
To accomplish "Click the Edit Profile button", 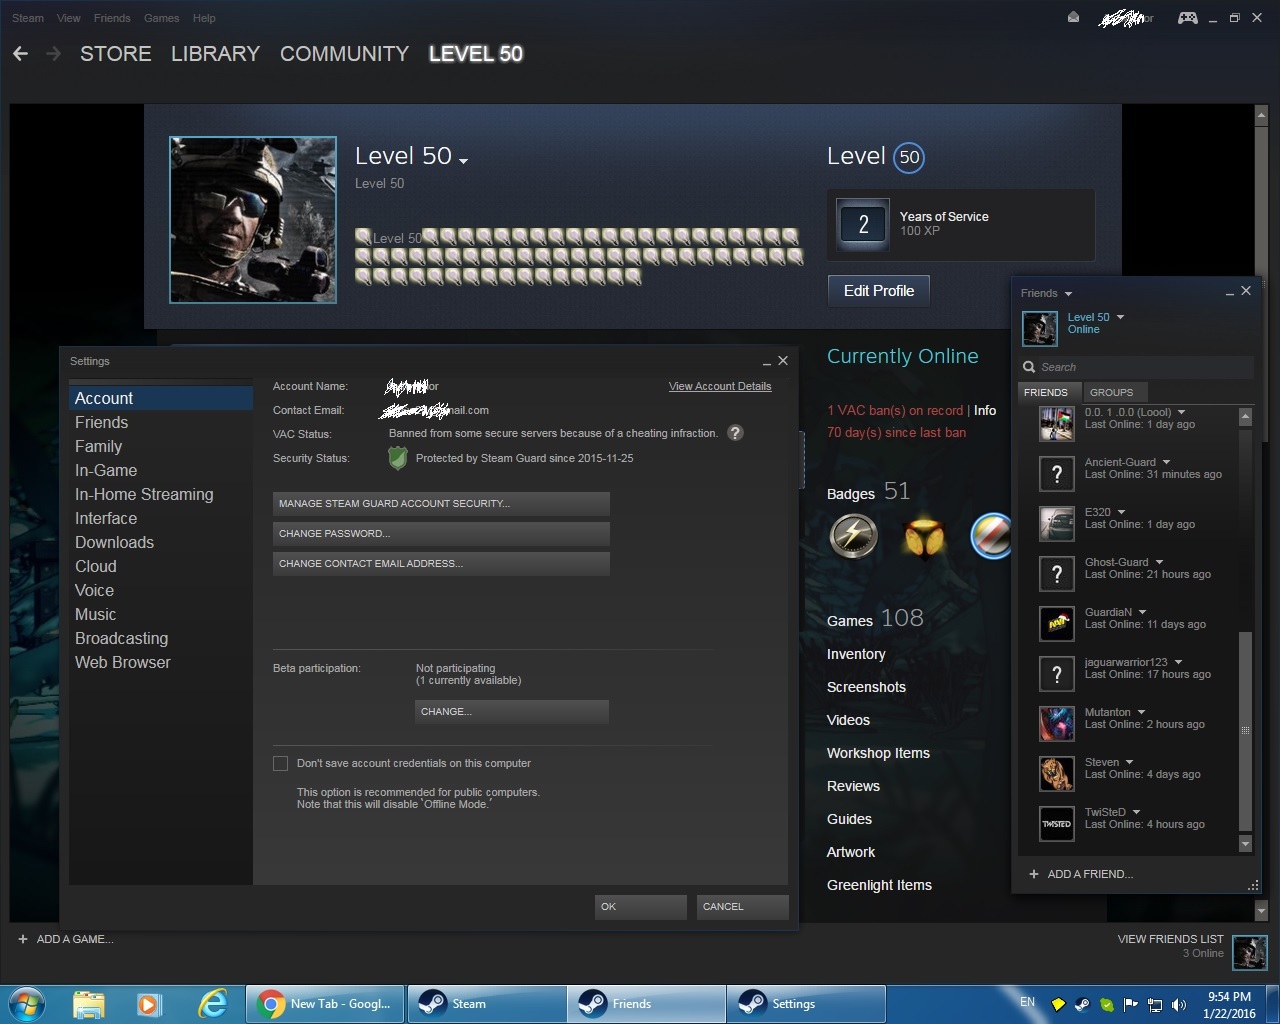I will [x=879, y=291].
